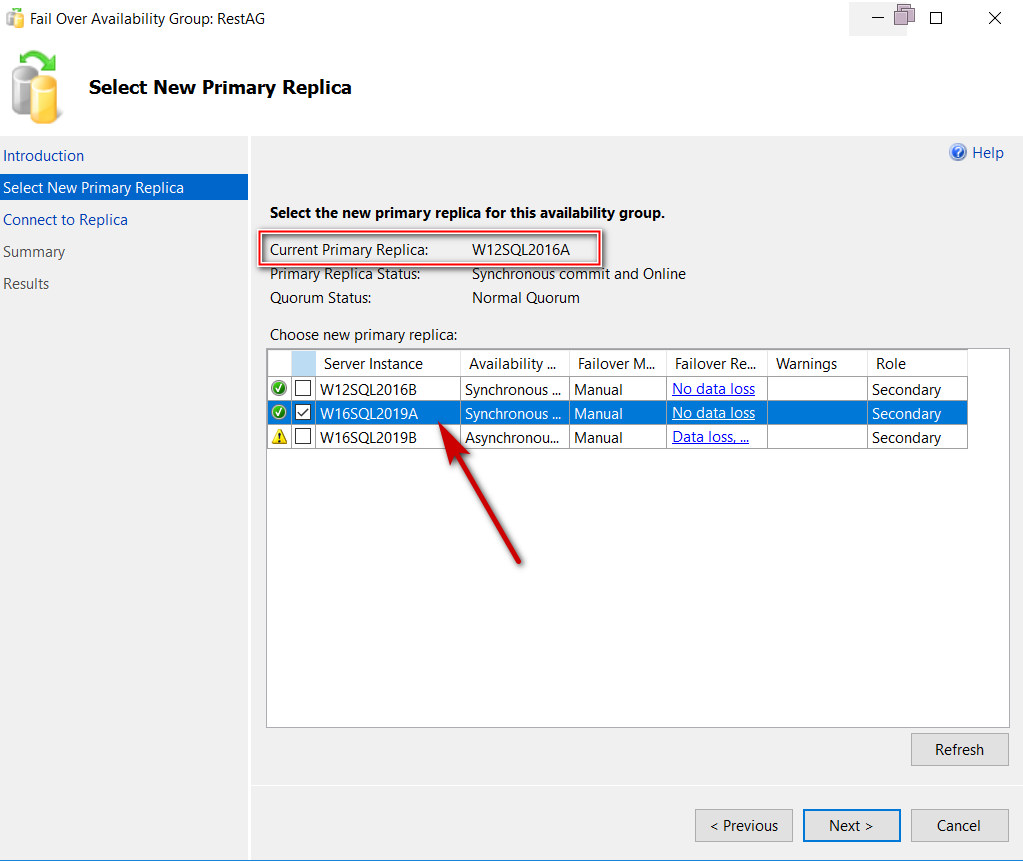This screenshot has height=862, width=1023.
Task: Select the Select New Primary Replica step
Action: (94, 188)
